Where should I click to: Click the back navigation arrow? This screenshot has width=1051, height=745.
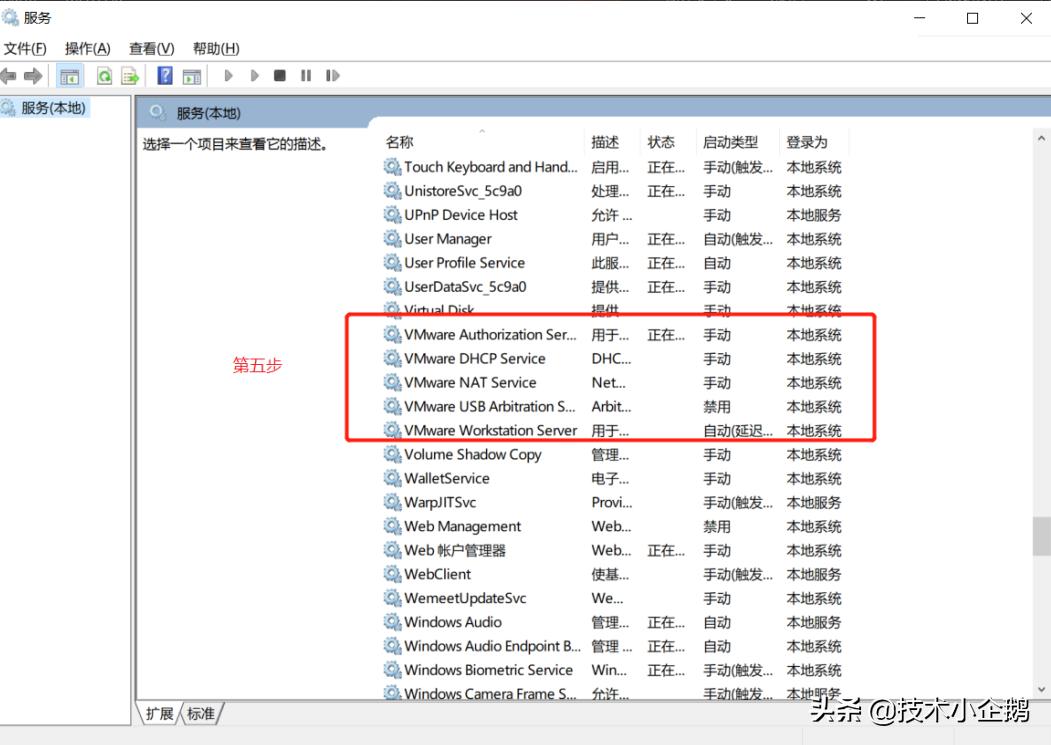(10, 75)
